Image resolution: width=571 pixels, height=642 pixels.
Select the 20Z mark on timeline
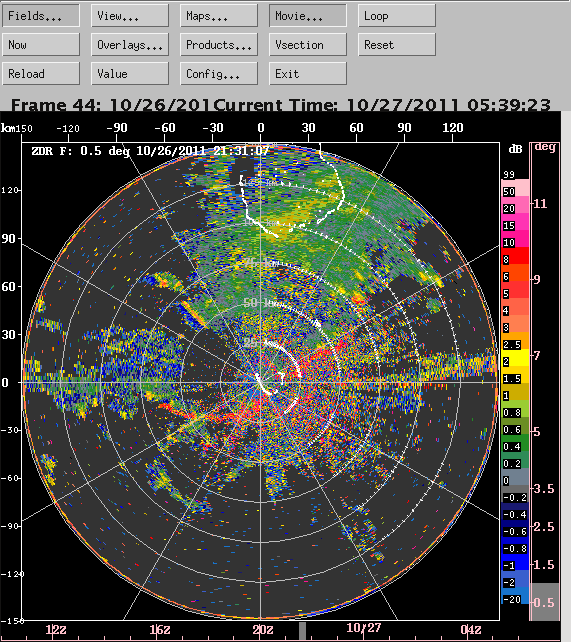coord(262,629)
